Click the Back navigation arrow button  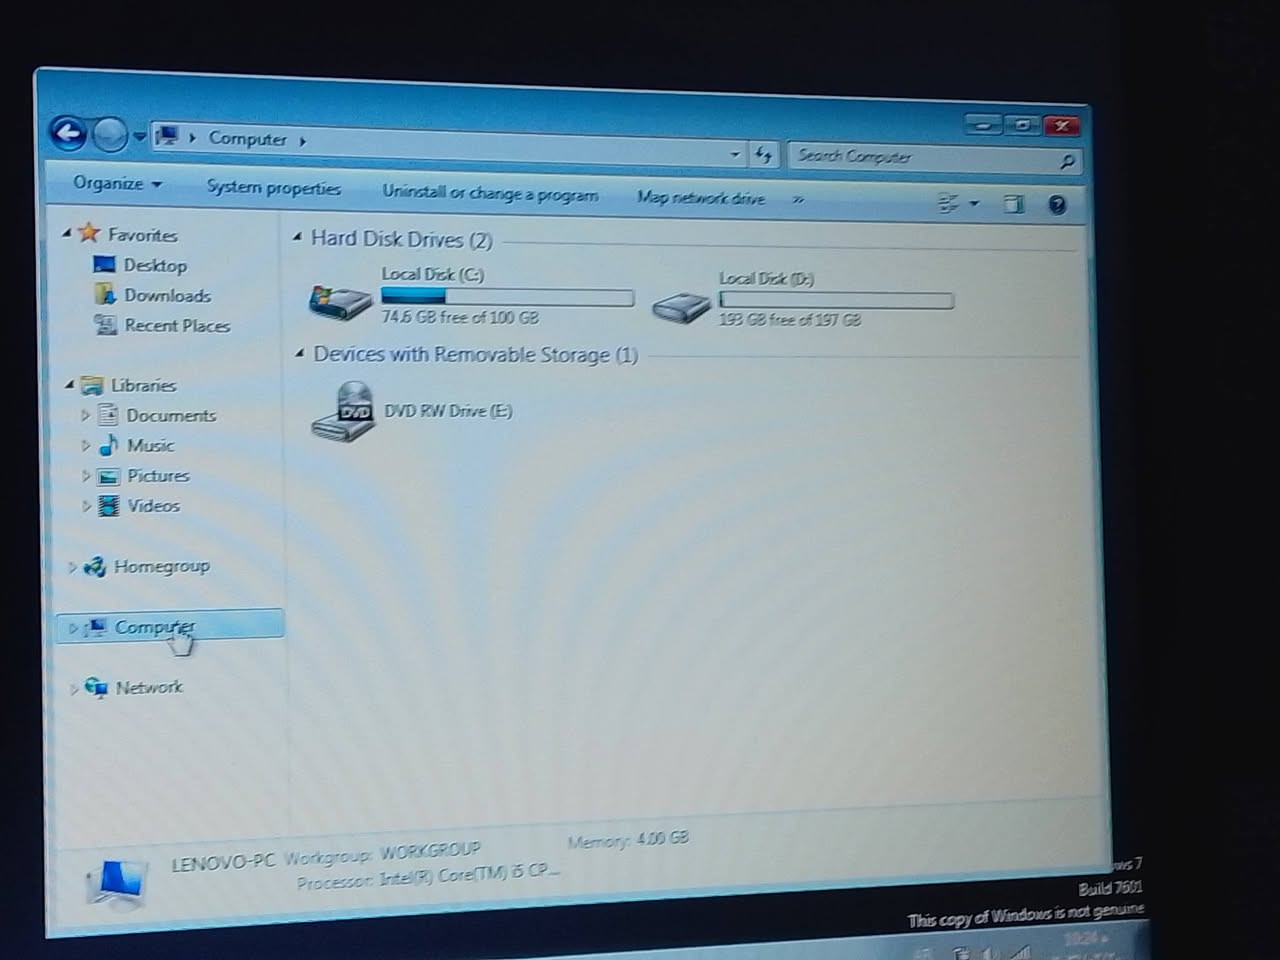68,133
